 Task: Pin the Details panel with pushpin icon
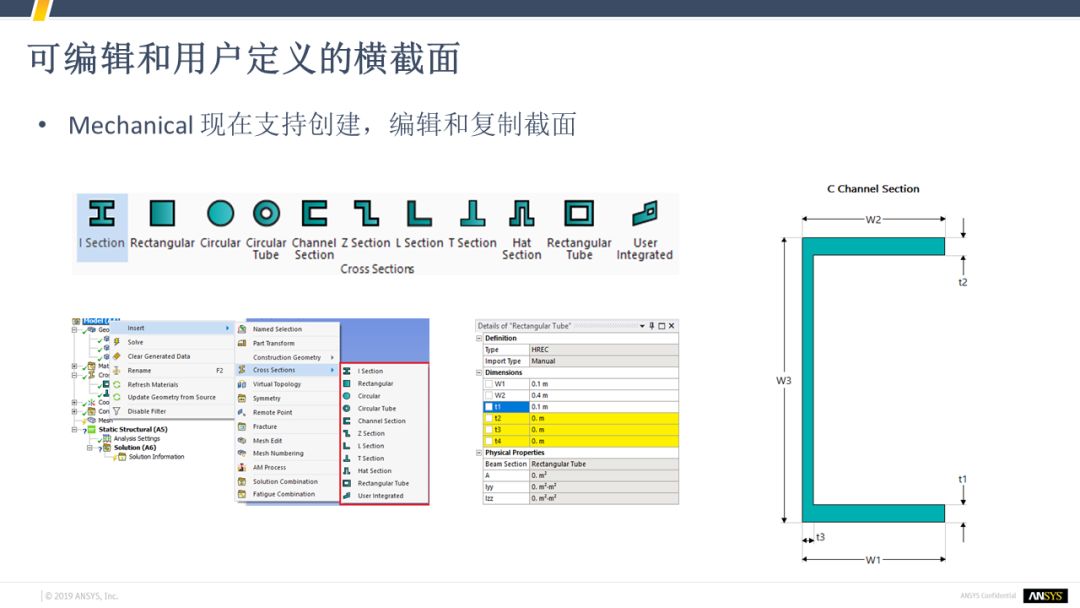652,326
